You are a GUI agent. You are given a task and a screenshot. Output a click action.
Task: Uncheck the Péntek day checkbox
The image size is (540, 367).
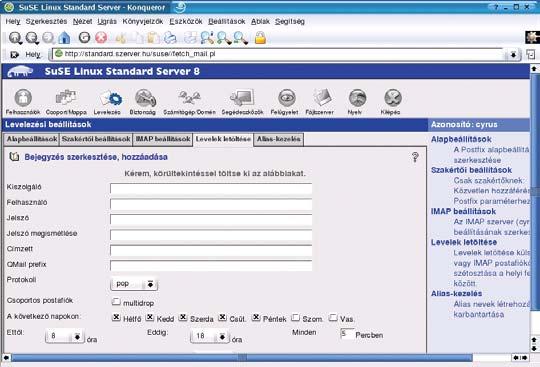256,317
